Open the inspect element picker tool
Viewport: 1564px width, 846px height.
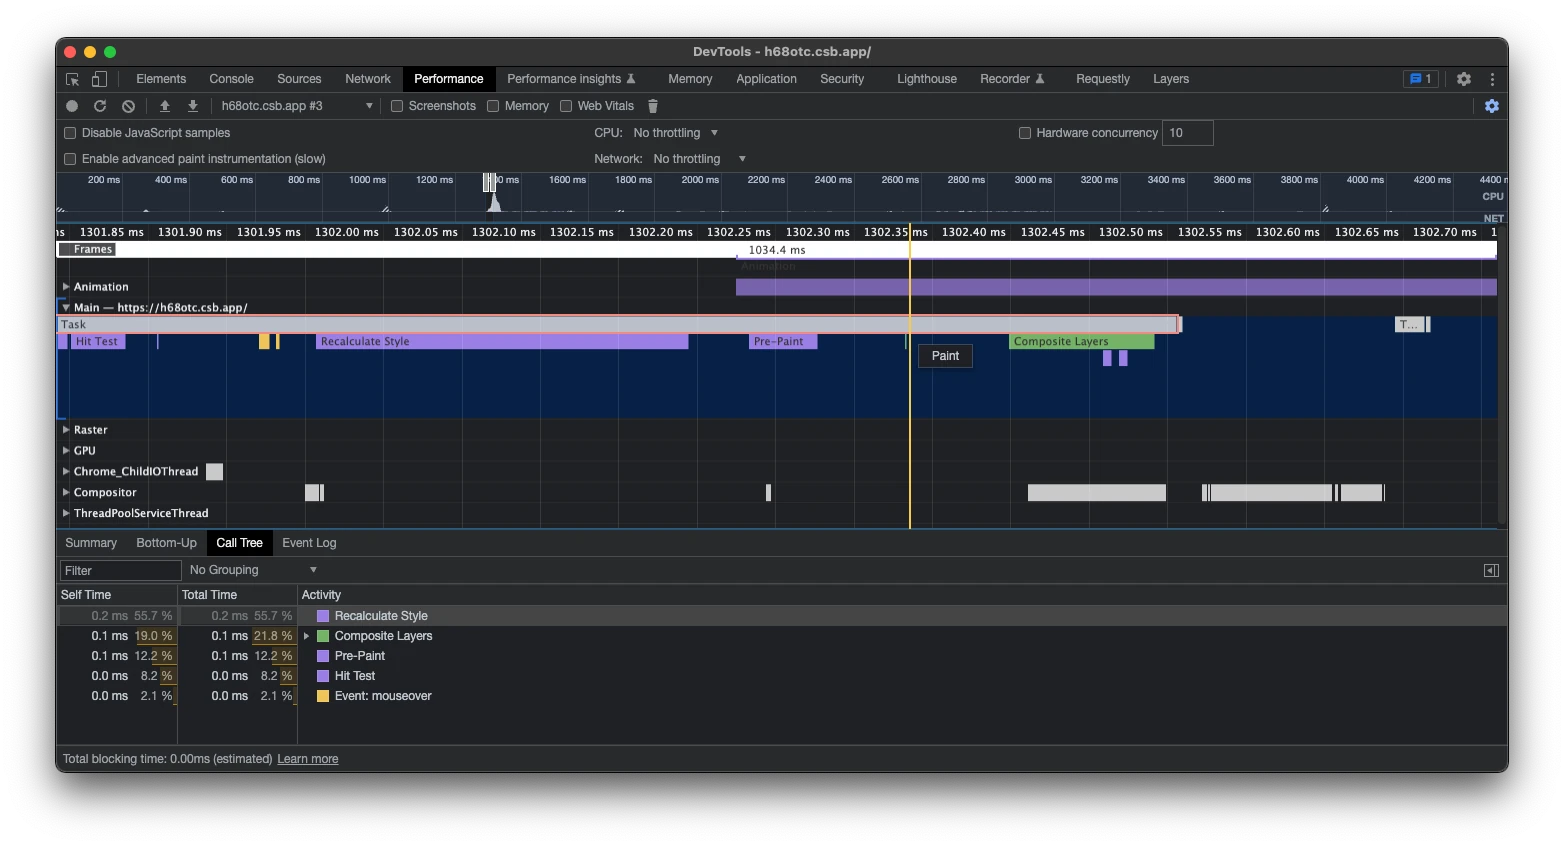click(x=72, y=79)
